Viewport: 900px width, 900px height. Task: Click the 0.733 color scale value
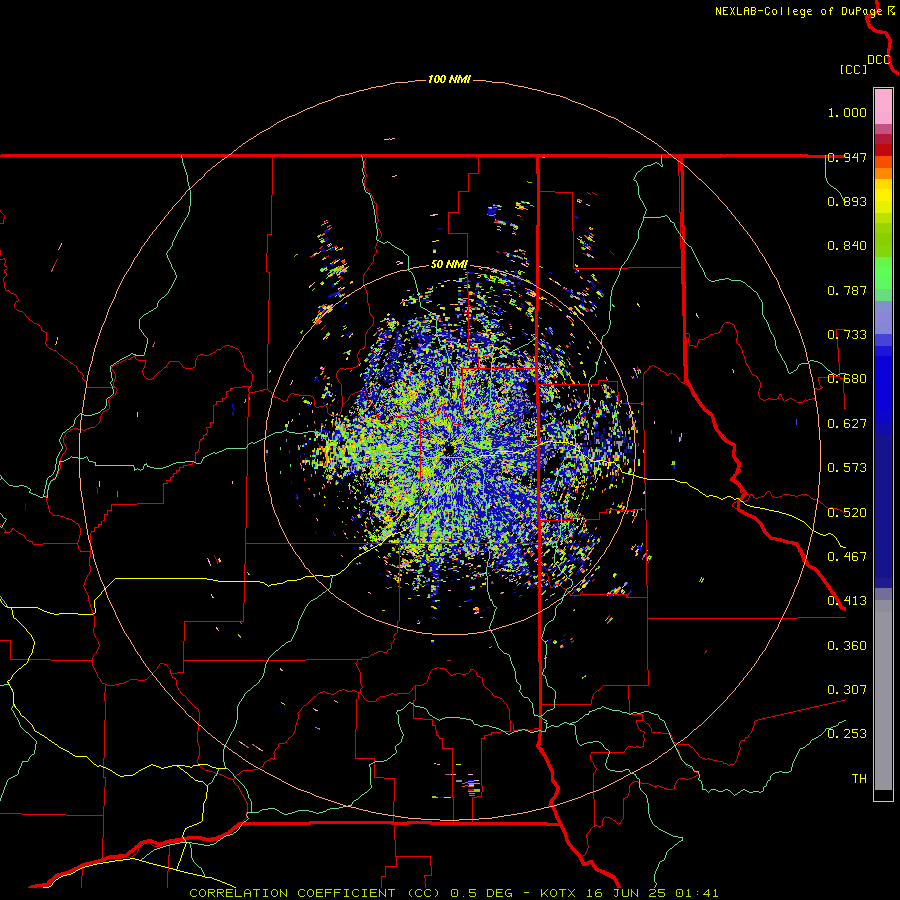pyautogui.click(x=847, y=335)
